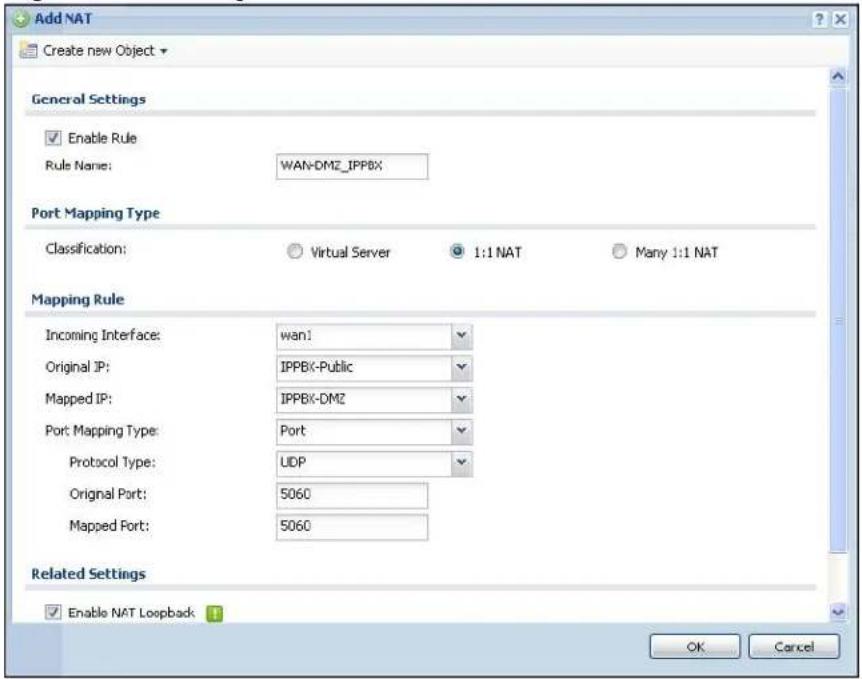Click the Mapping Rule heading
This screenshot has width=862, height=679.
pyautogui.click(x=78, y=300)
